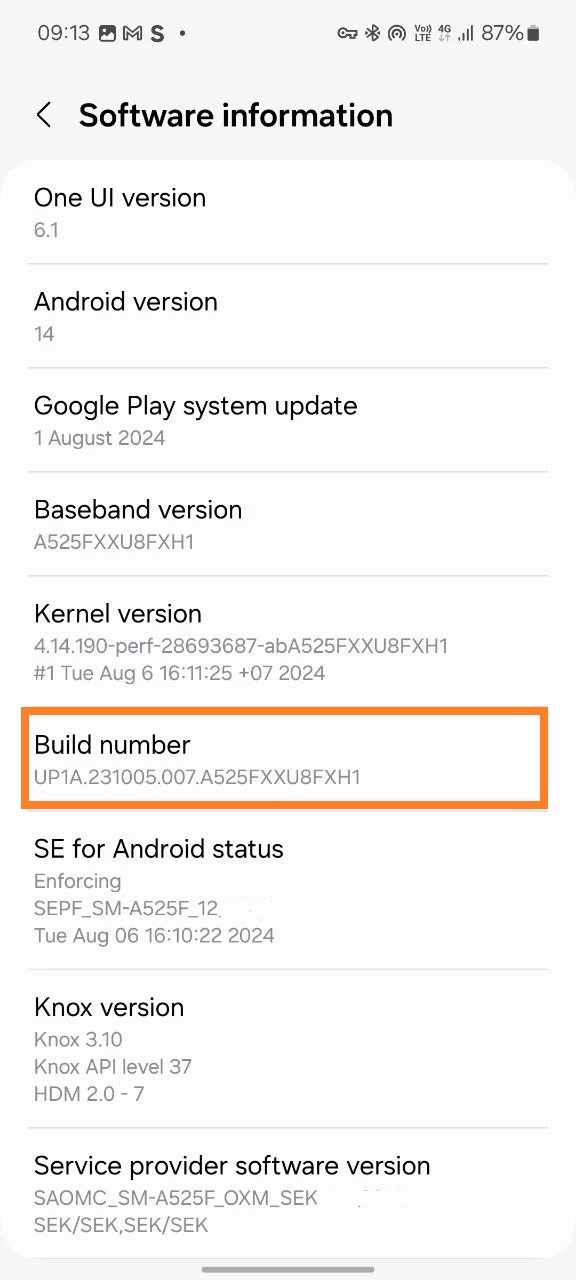Tap the Bluetooth status icon
Screen dimensions: 576x1280
(372, 33)
